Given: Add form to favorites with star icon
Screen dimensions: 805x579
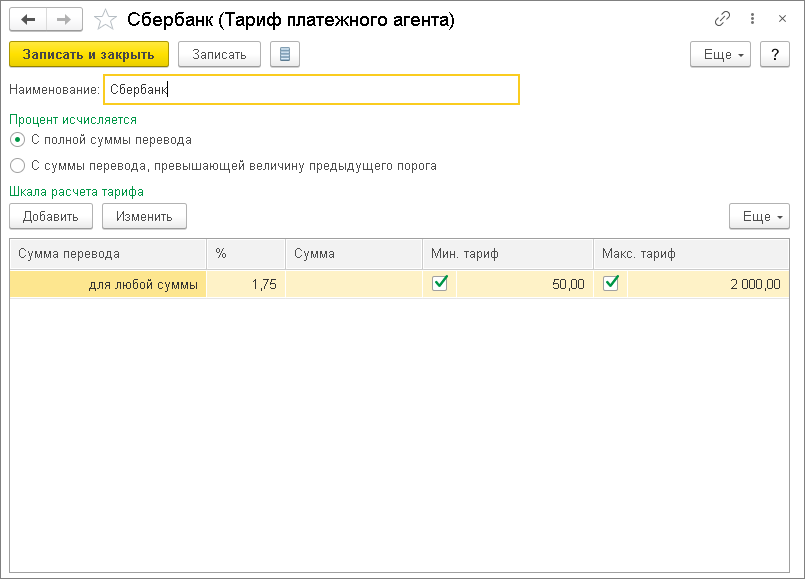Looking at the screenshot, I should pos(104,19).
